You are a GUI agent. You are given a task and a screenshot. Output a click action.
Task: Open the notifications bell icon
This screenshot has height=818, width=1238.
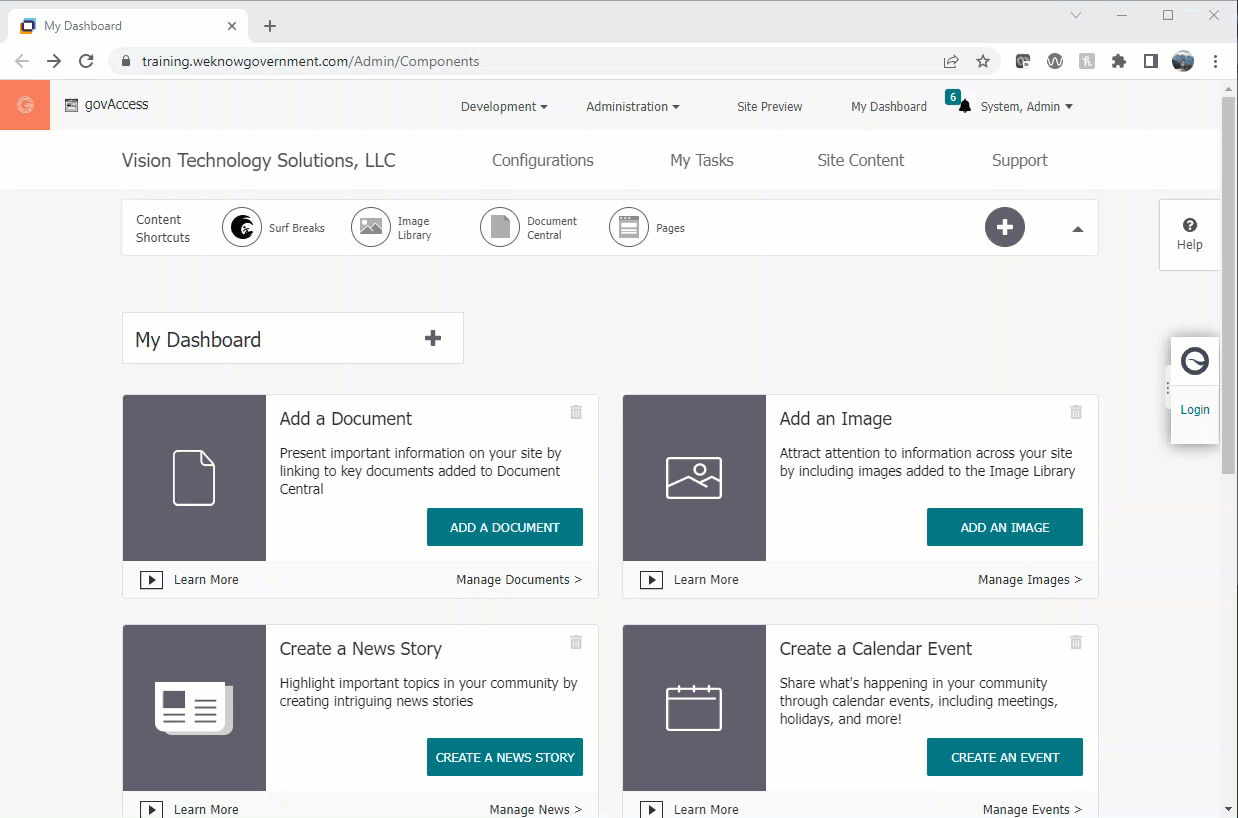click(964, 107)
